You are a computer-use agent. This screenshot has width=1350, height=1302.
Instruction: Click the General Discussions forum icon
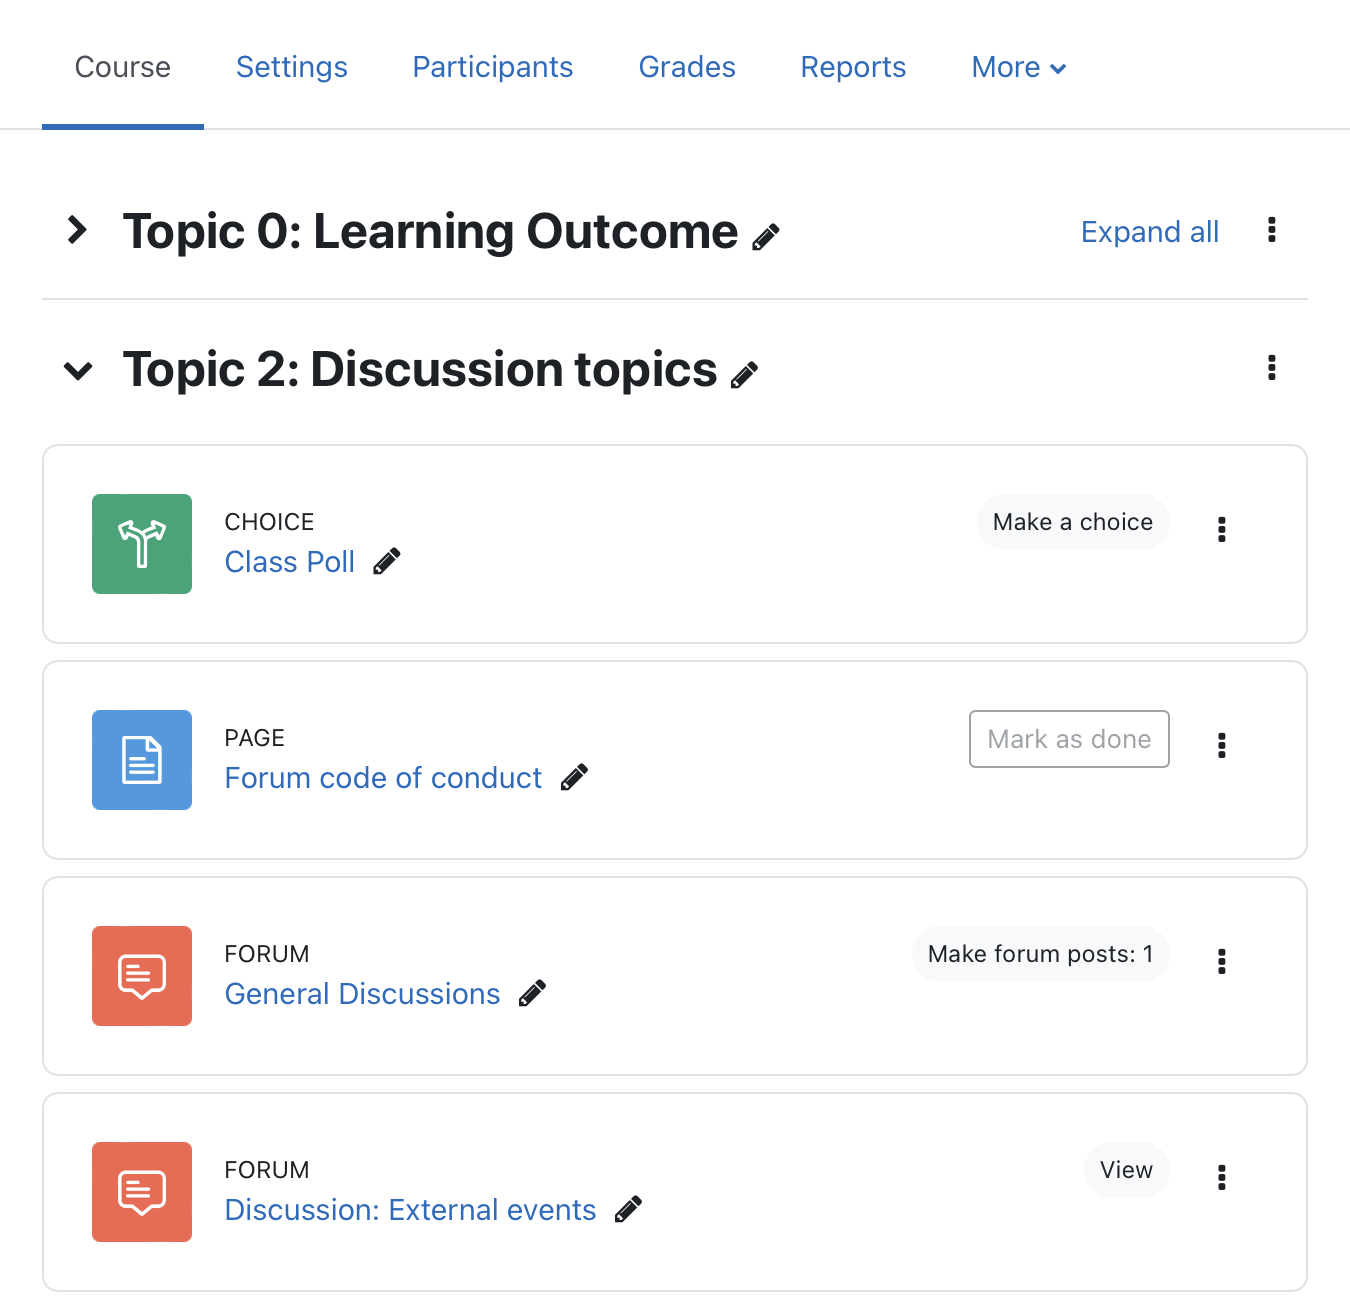[x=142, y=976]
